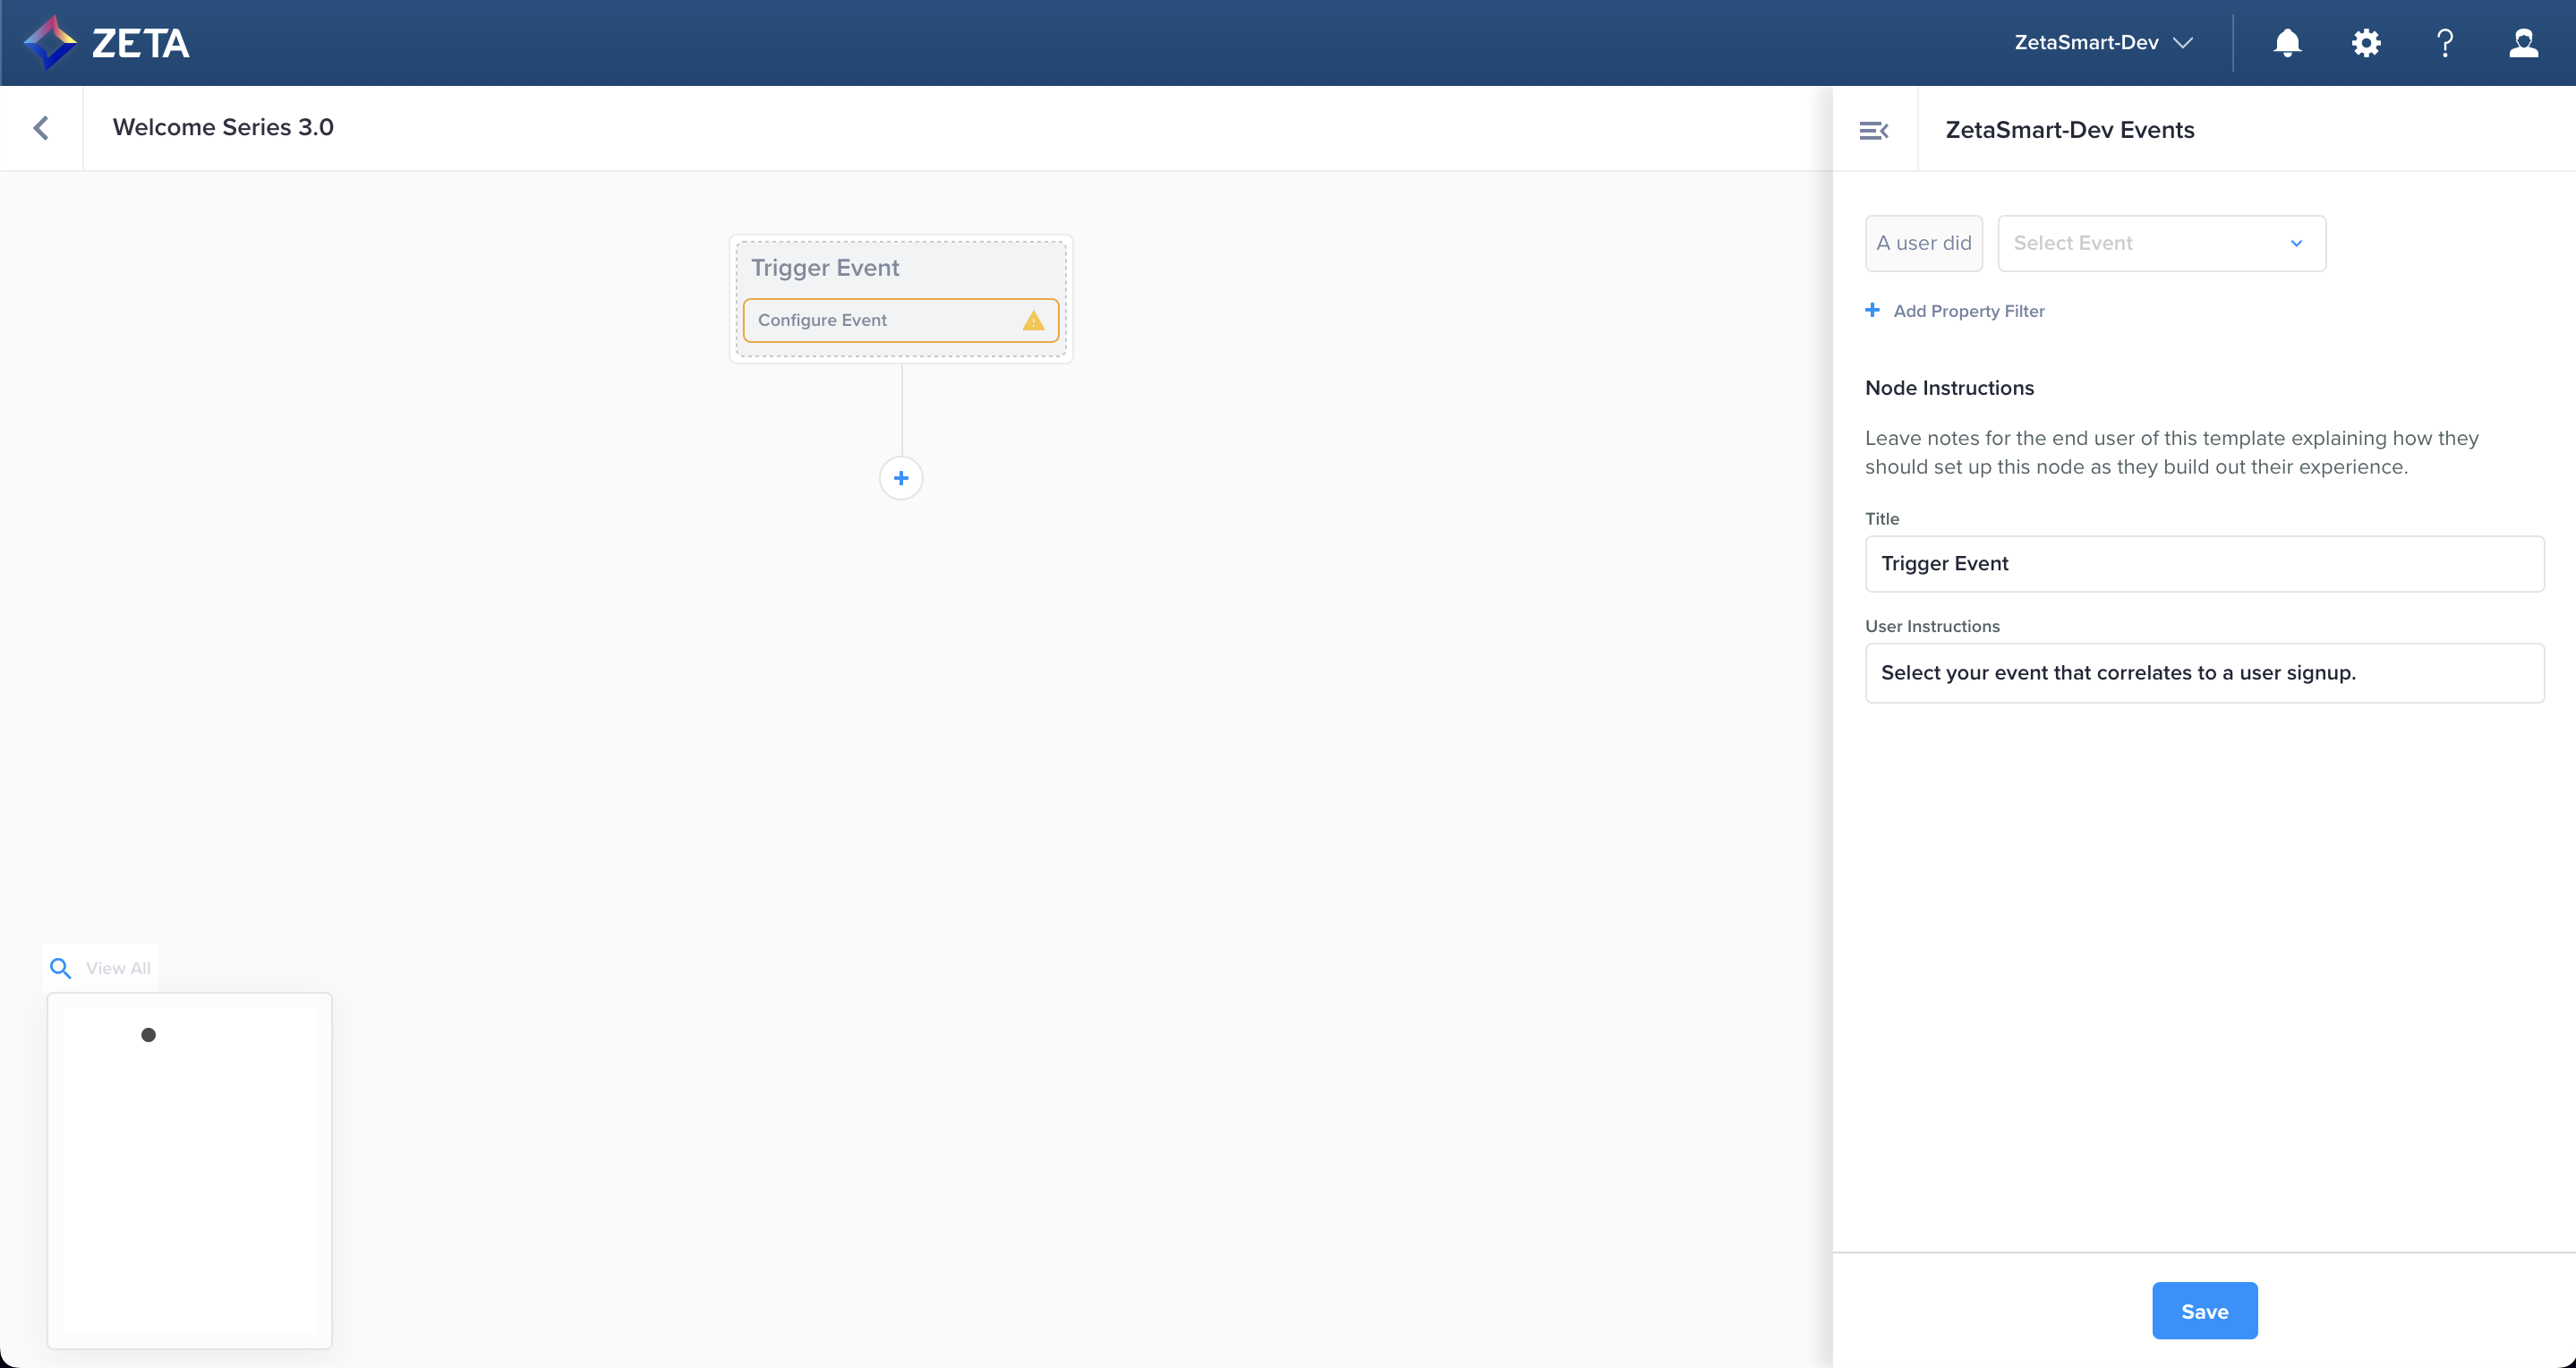Click the View All magnifier icon
2576x1368 pixels.
(61, 968)
